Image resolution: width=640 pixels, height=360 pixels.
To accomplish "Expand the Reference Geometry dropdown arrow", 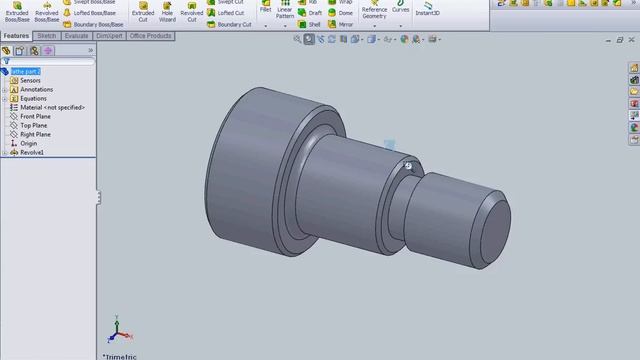I will 374,26.
